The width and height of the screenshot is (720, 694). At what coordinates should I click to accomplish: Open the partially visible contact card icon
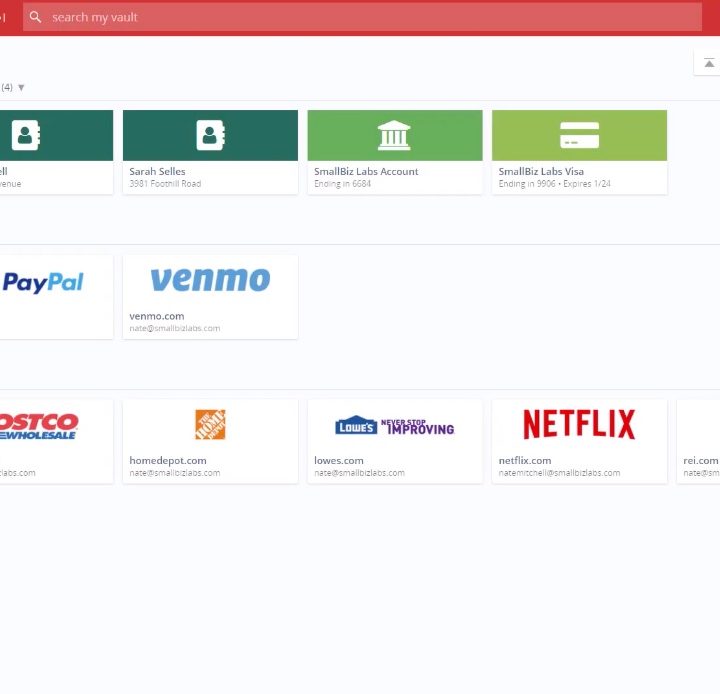[x=26, y=135]
